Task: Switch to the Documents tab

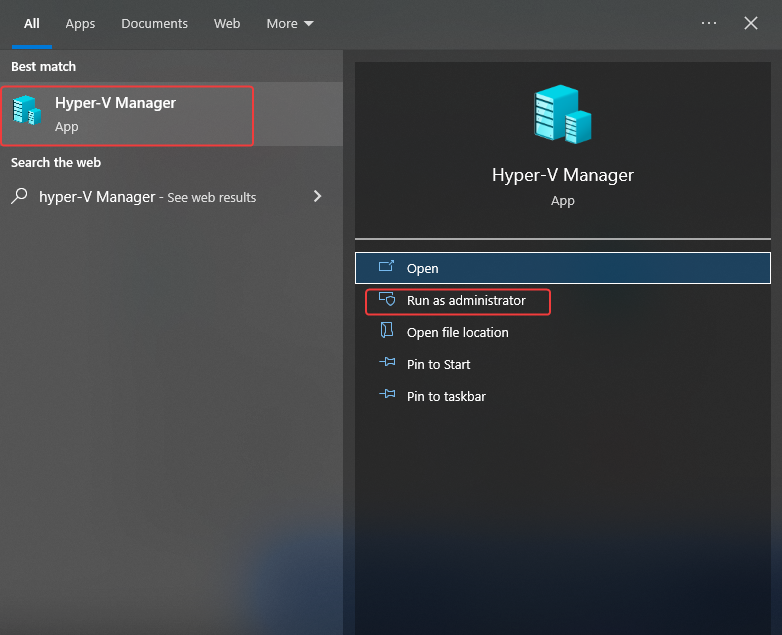Action: click(x=155, y=23)
